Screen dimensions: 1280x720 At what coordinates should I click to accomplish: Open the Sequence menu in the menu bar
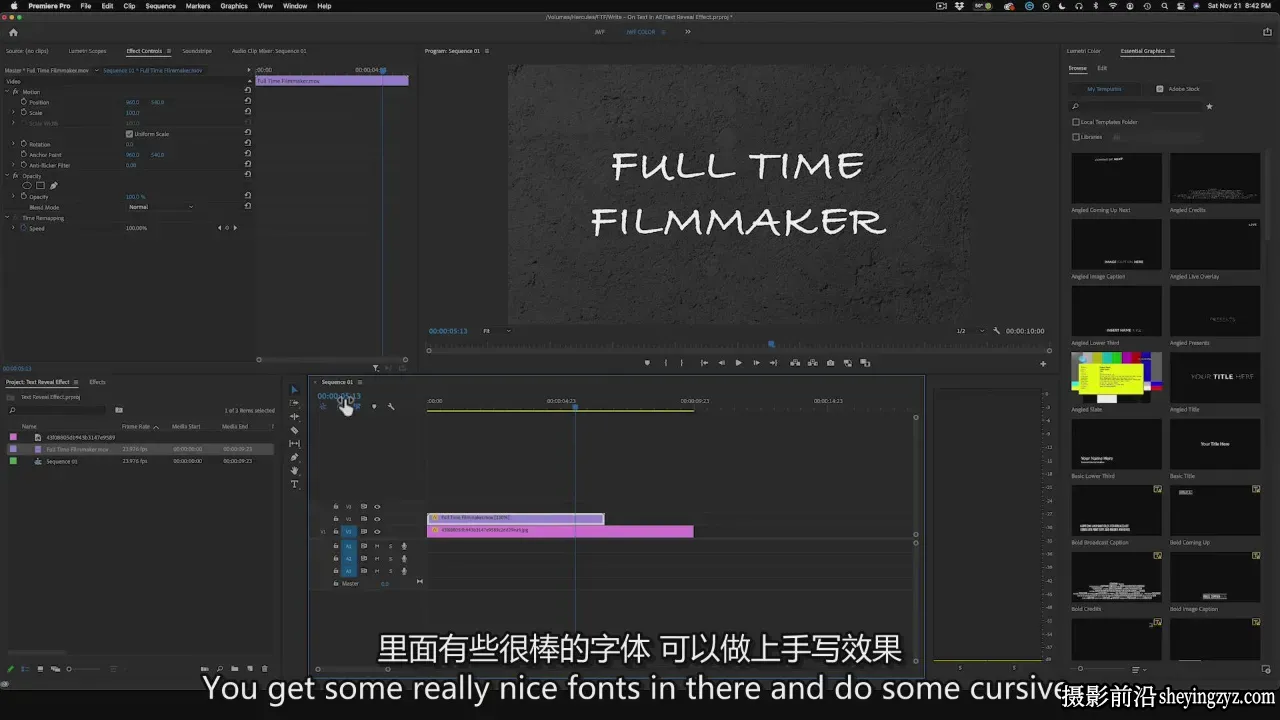coord(160,6)
